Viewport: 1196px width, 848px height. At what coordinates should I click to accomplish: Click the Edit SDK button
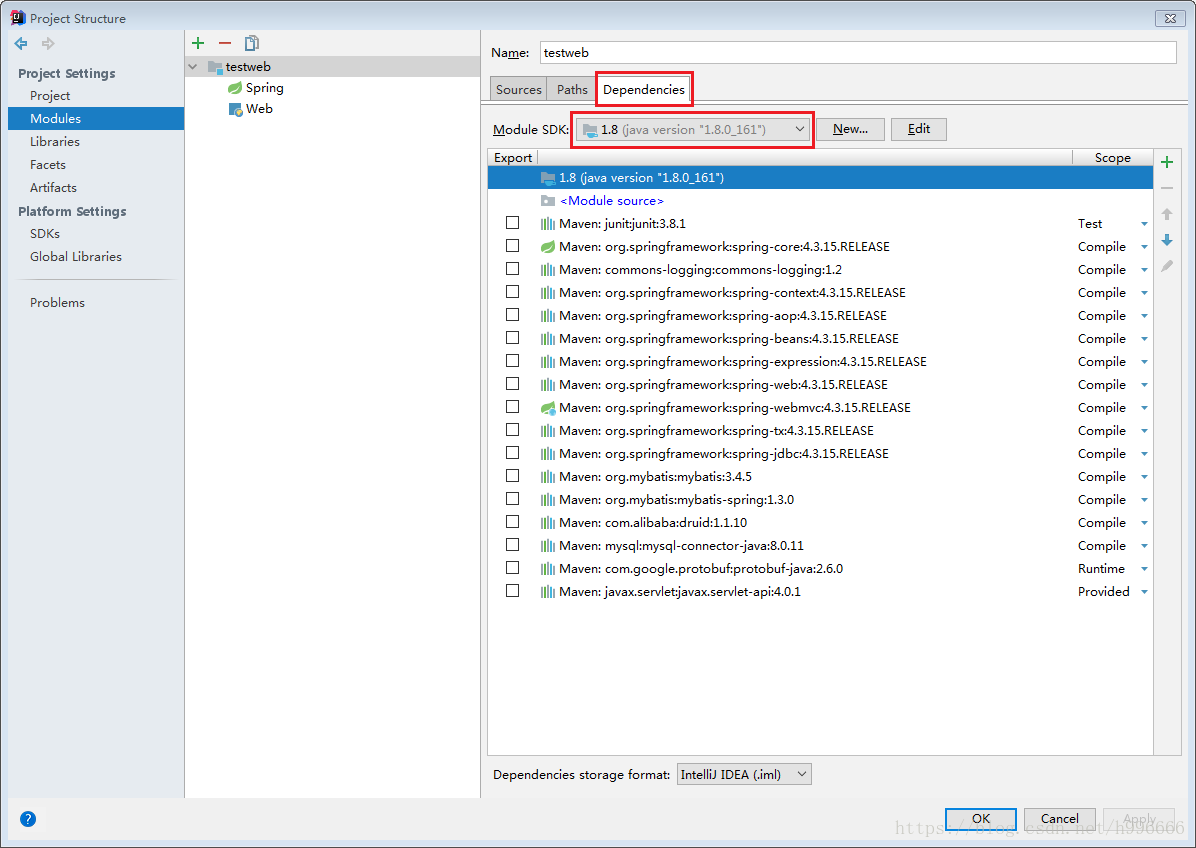(x=918, y=130)
